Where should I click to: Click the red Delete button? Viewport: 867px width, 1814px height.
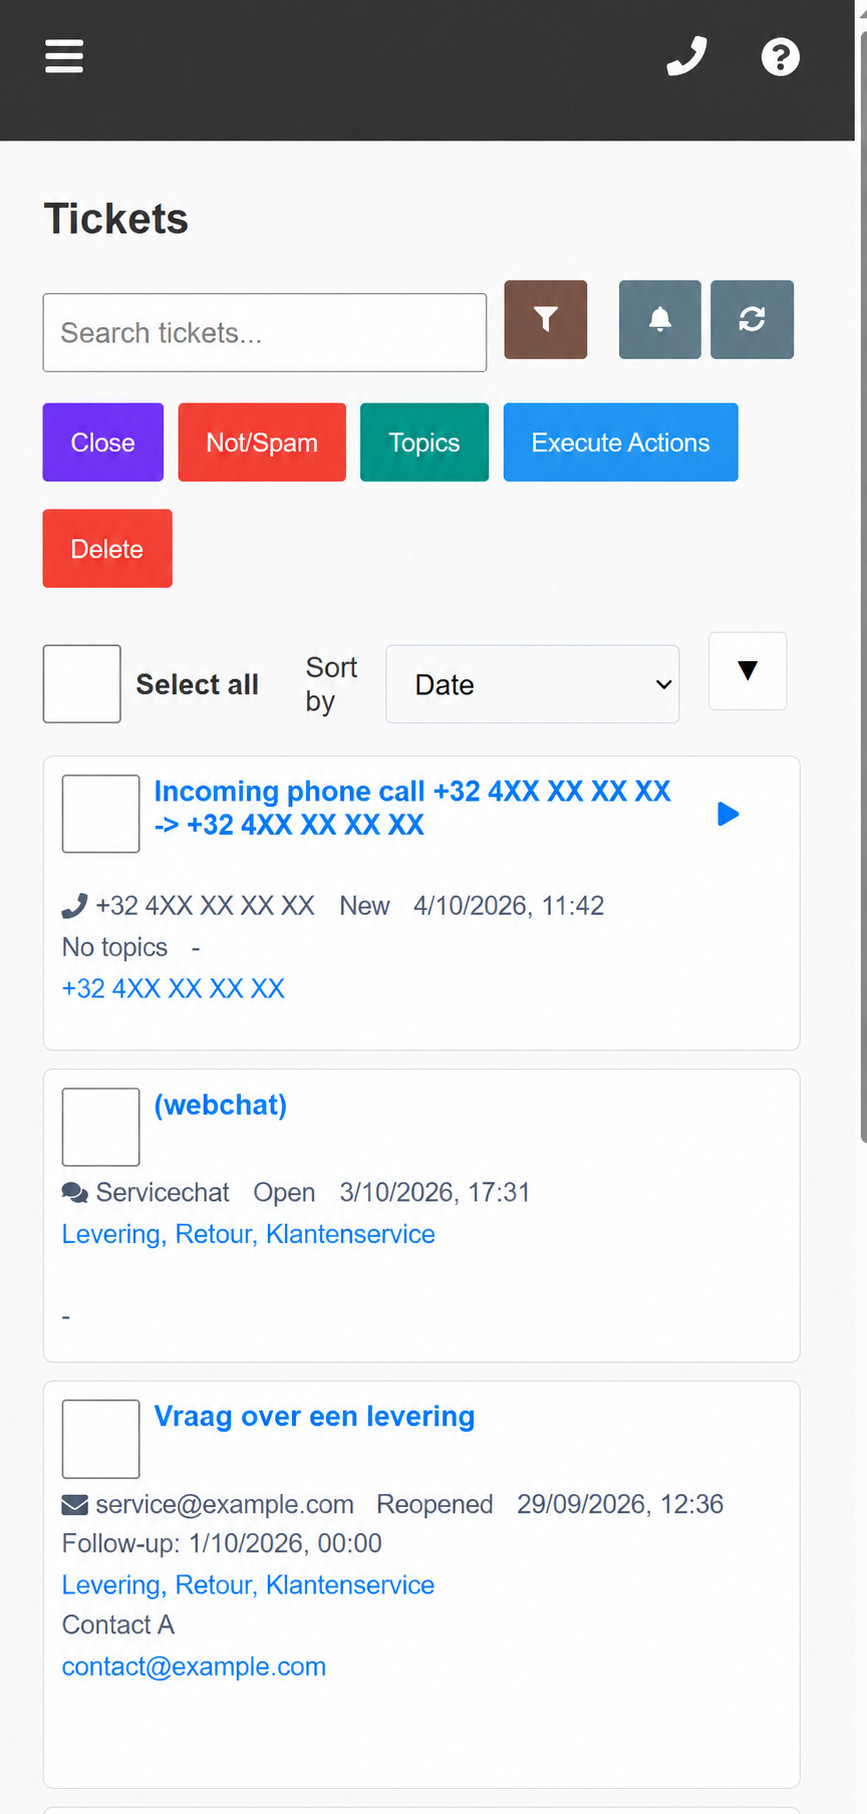(x=107, y=548)
